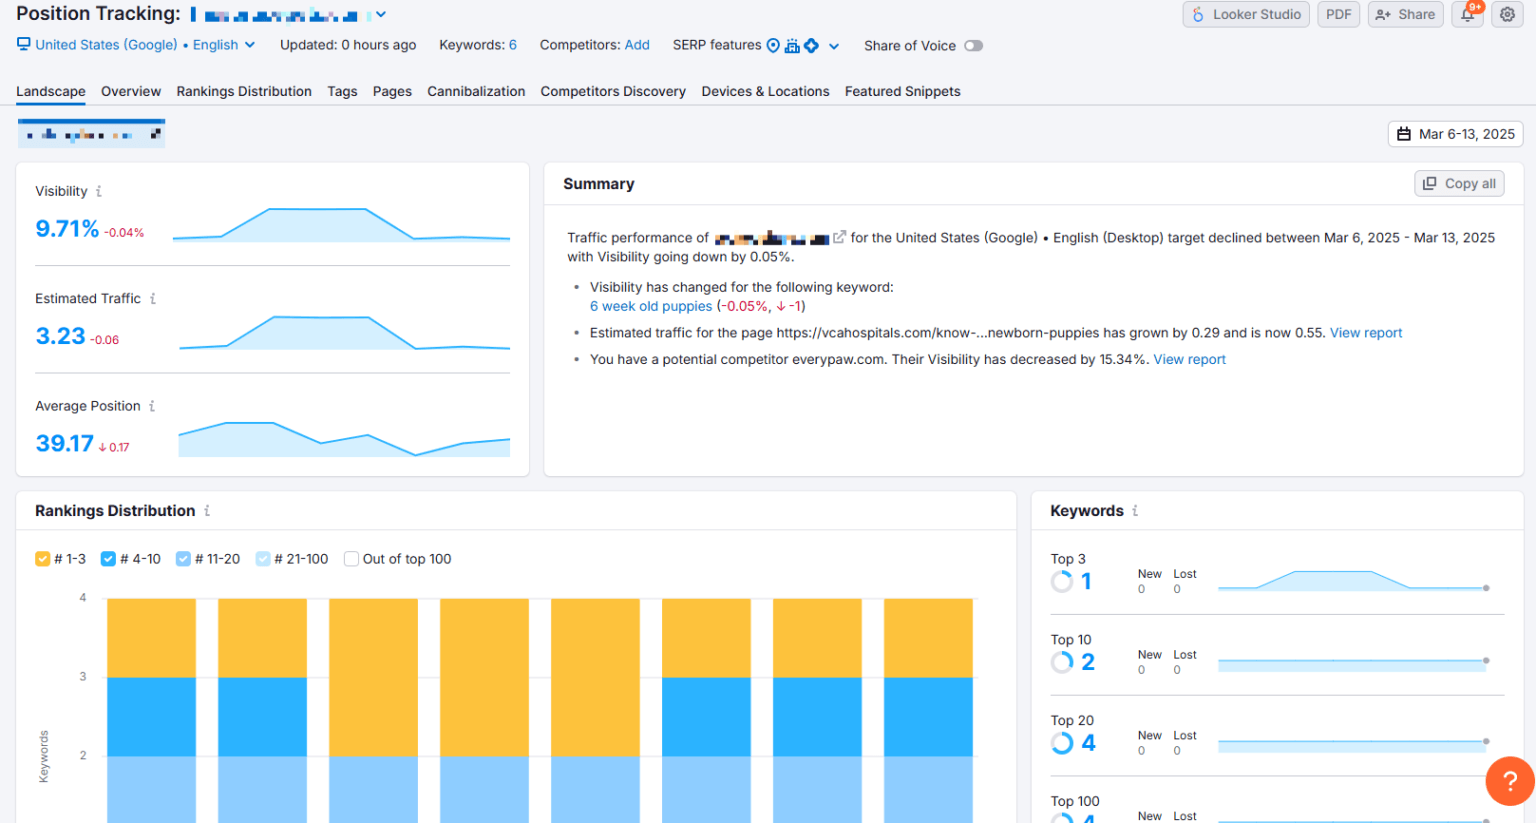Click the Average Position info icon
1536x823 pixels.
coord(152,406)
